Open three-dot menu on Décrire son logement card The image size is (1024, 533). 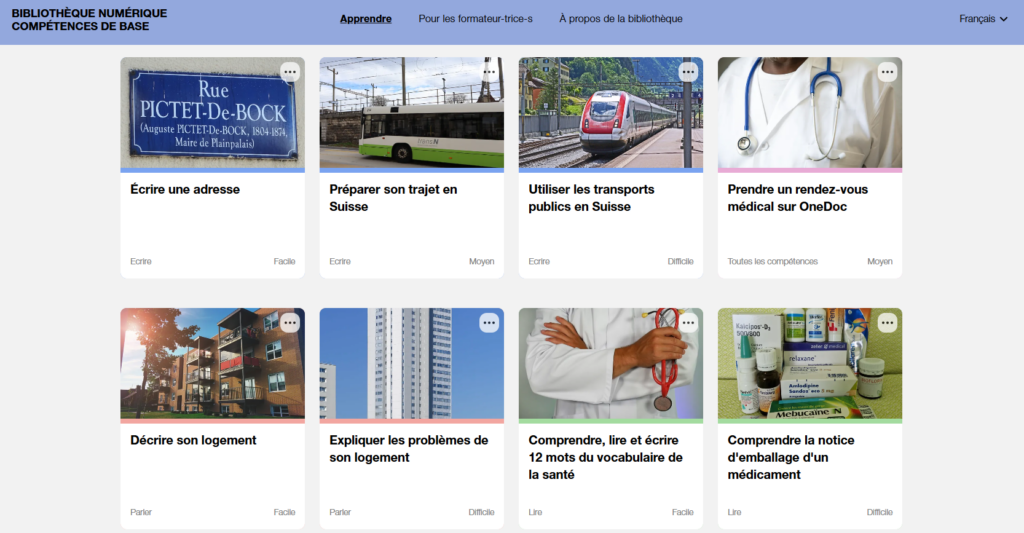pos(290,323)
